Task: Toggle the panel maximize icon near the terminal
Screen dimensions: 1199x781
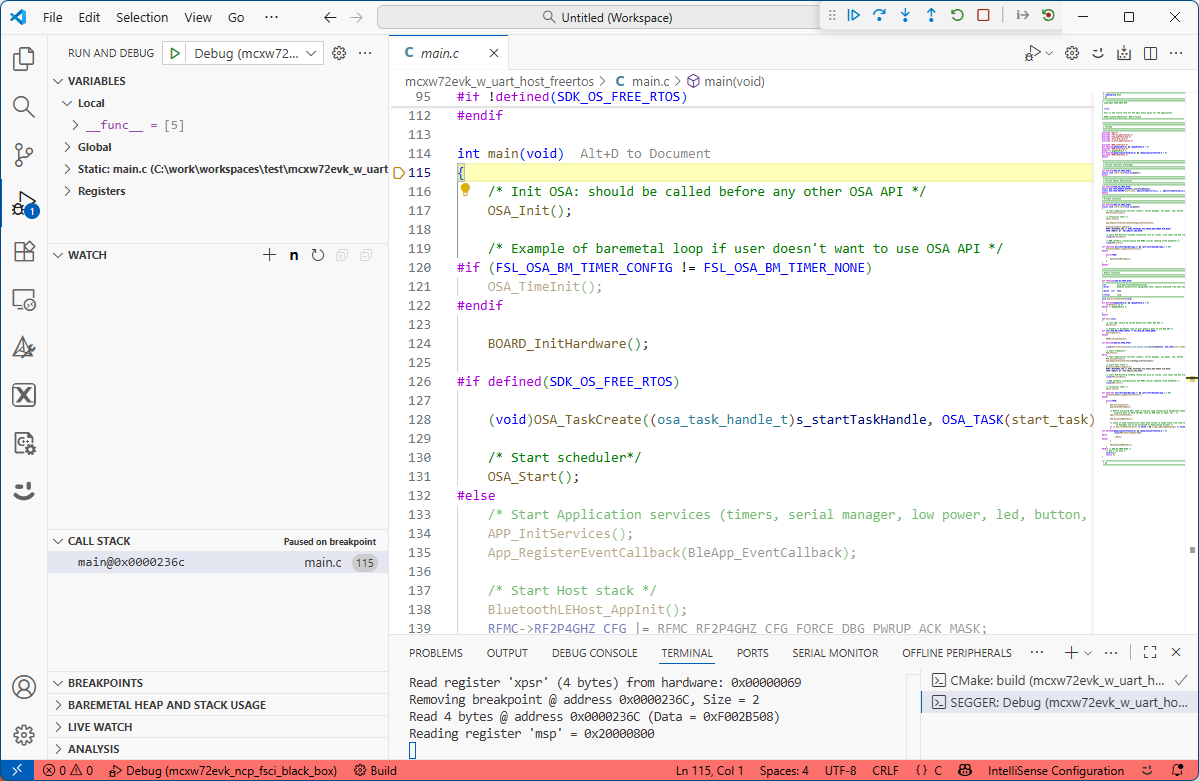Action: [x=1150, y=652]
